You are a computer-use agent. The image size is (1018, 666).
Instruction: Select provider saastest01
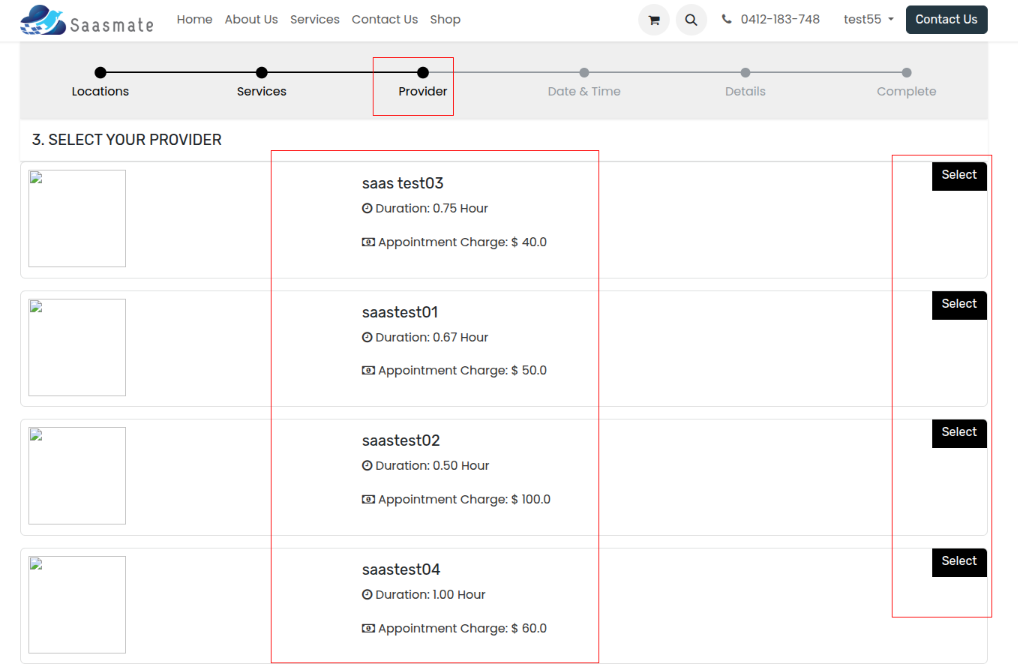point(959,304)
